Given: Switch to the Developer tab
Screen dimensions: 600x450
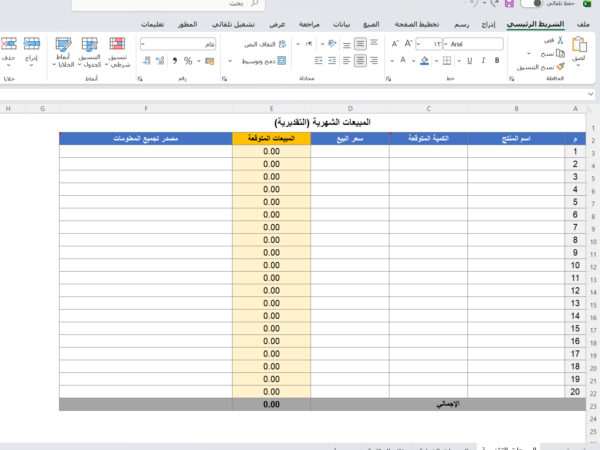Looking at the screenshot, I should pyautogui.click(x=188, y=24).
